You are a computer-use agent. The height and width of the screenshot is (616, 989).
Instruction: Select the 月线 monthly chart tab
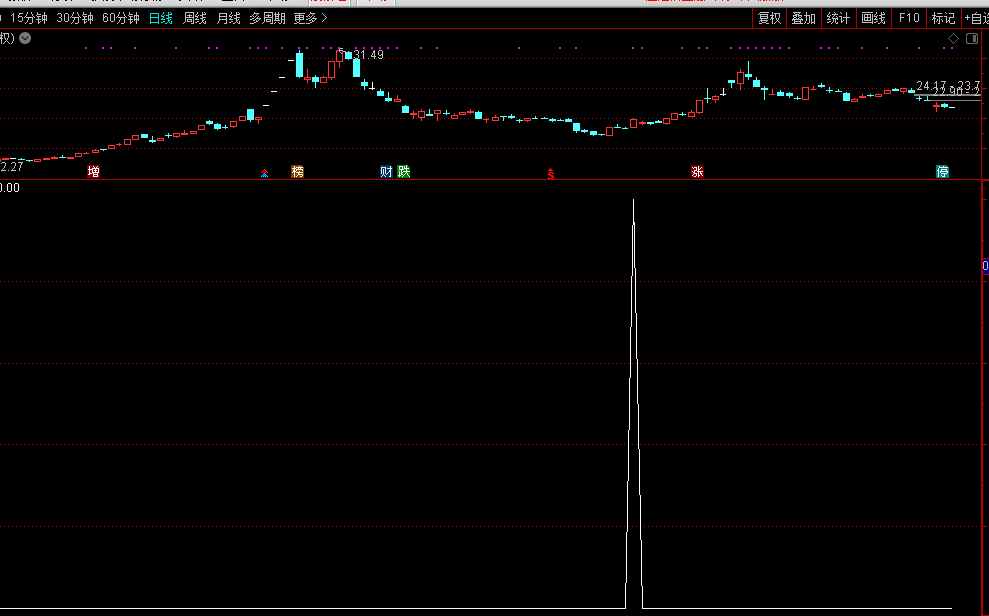229,18
